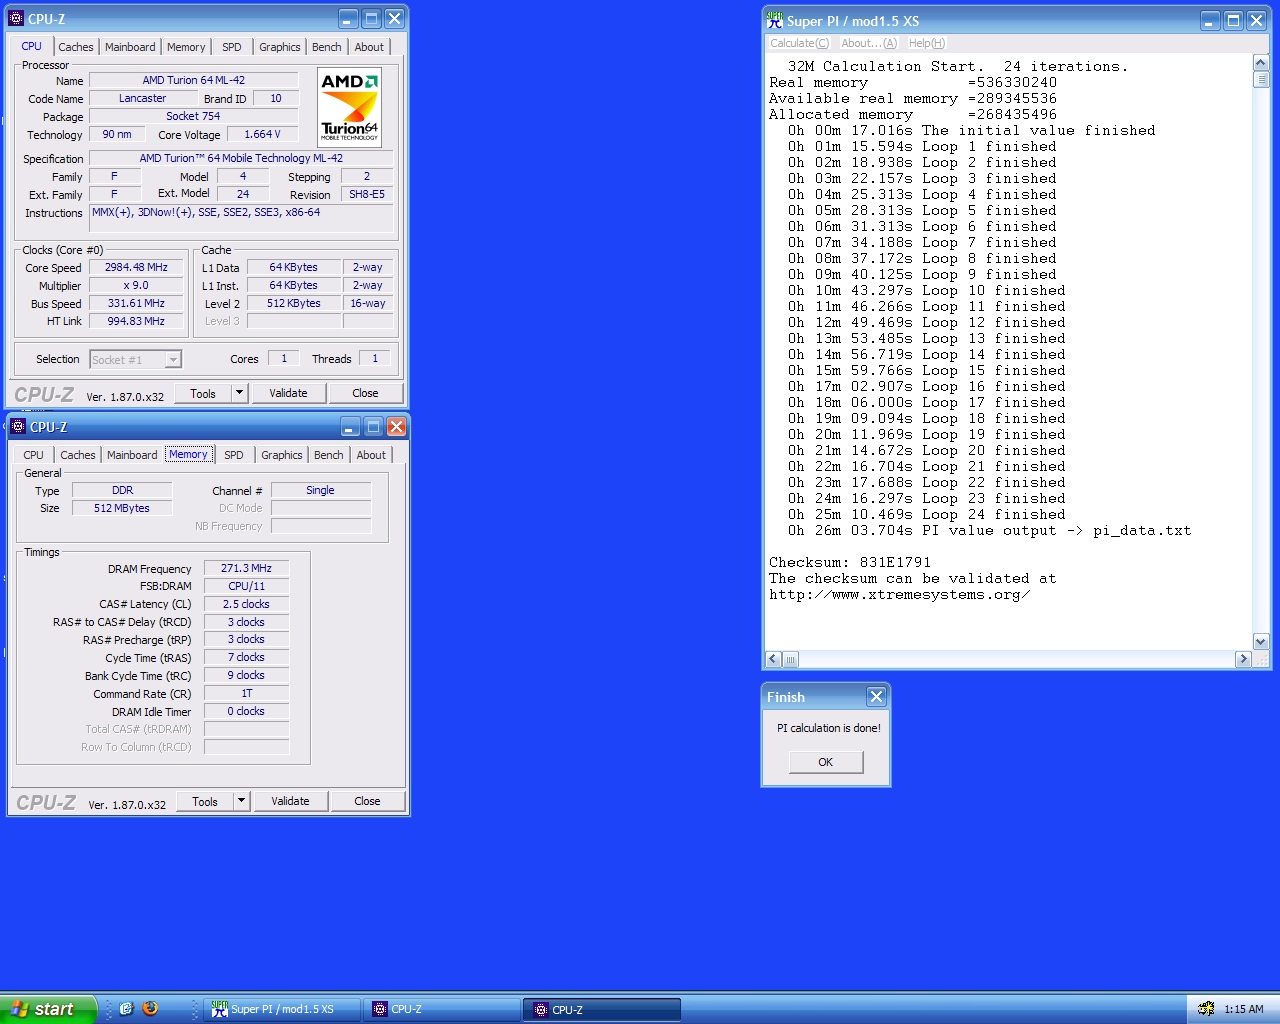Open Bench tab in top CPU-Z window
Image resolution: width=1280 pixels, height=1024 pixels.
coord(327,47)
